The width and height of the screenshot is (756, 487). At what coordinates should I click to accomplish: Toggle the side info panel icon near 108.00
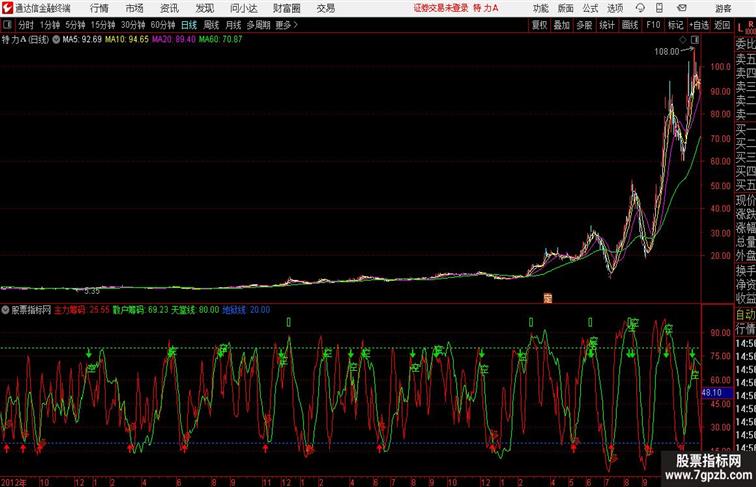[x=694, y=40]
